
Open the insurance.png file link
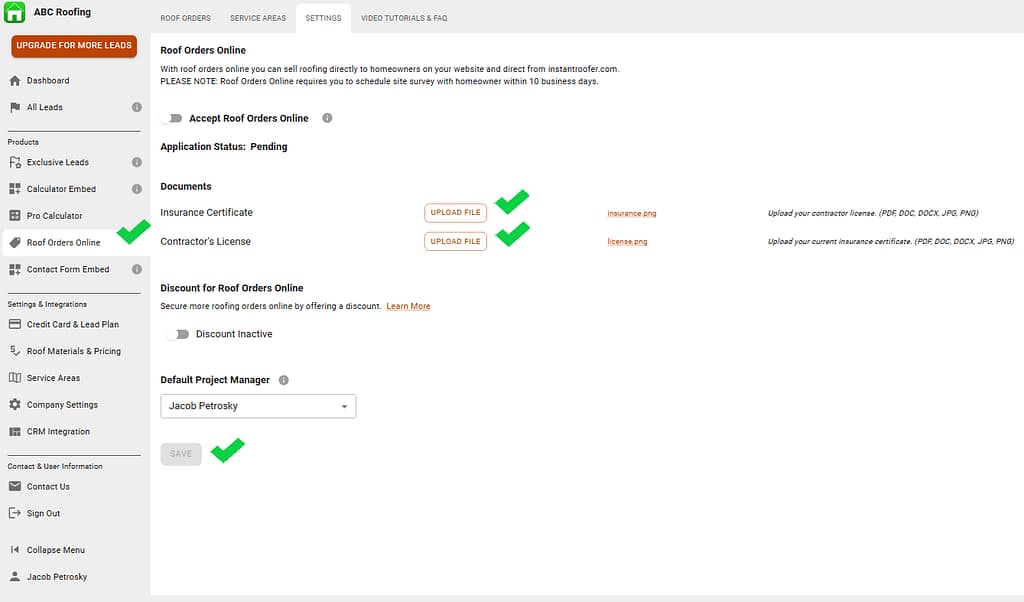(631, 213)
